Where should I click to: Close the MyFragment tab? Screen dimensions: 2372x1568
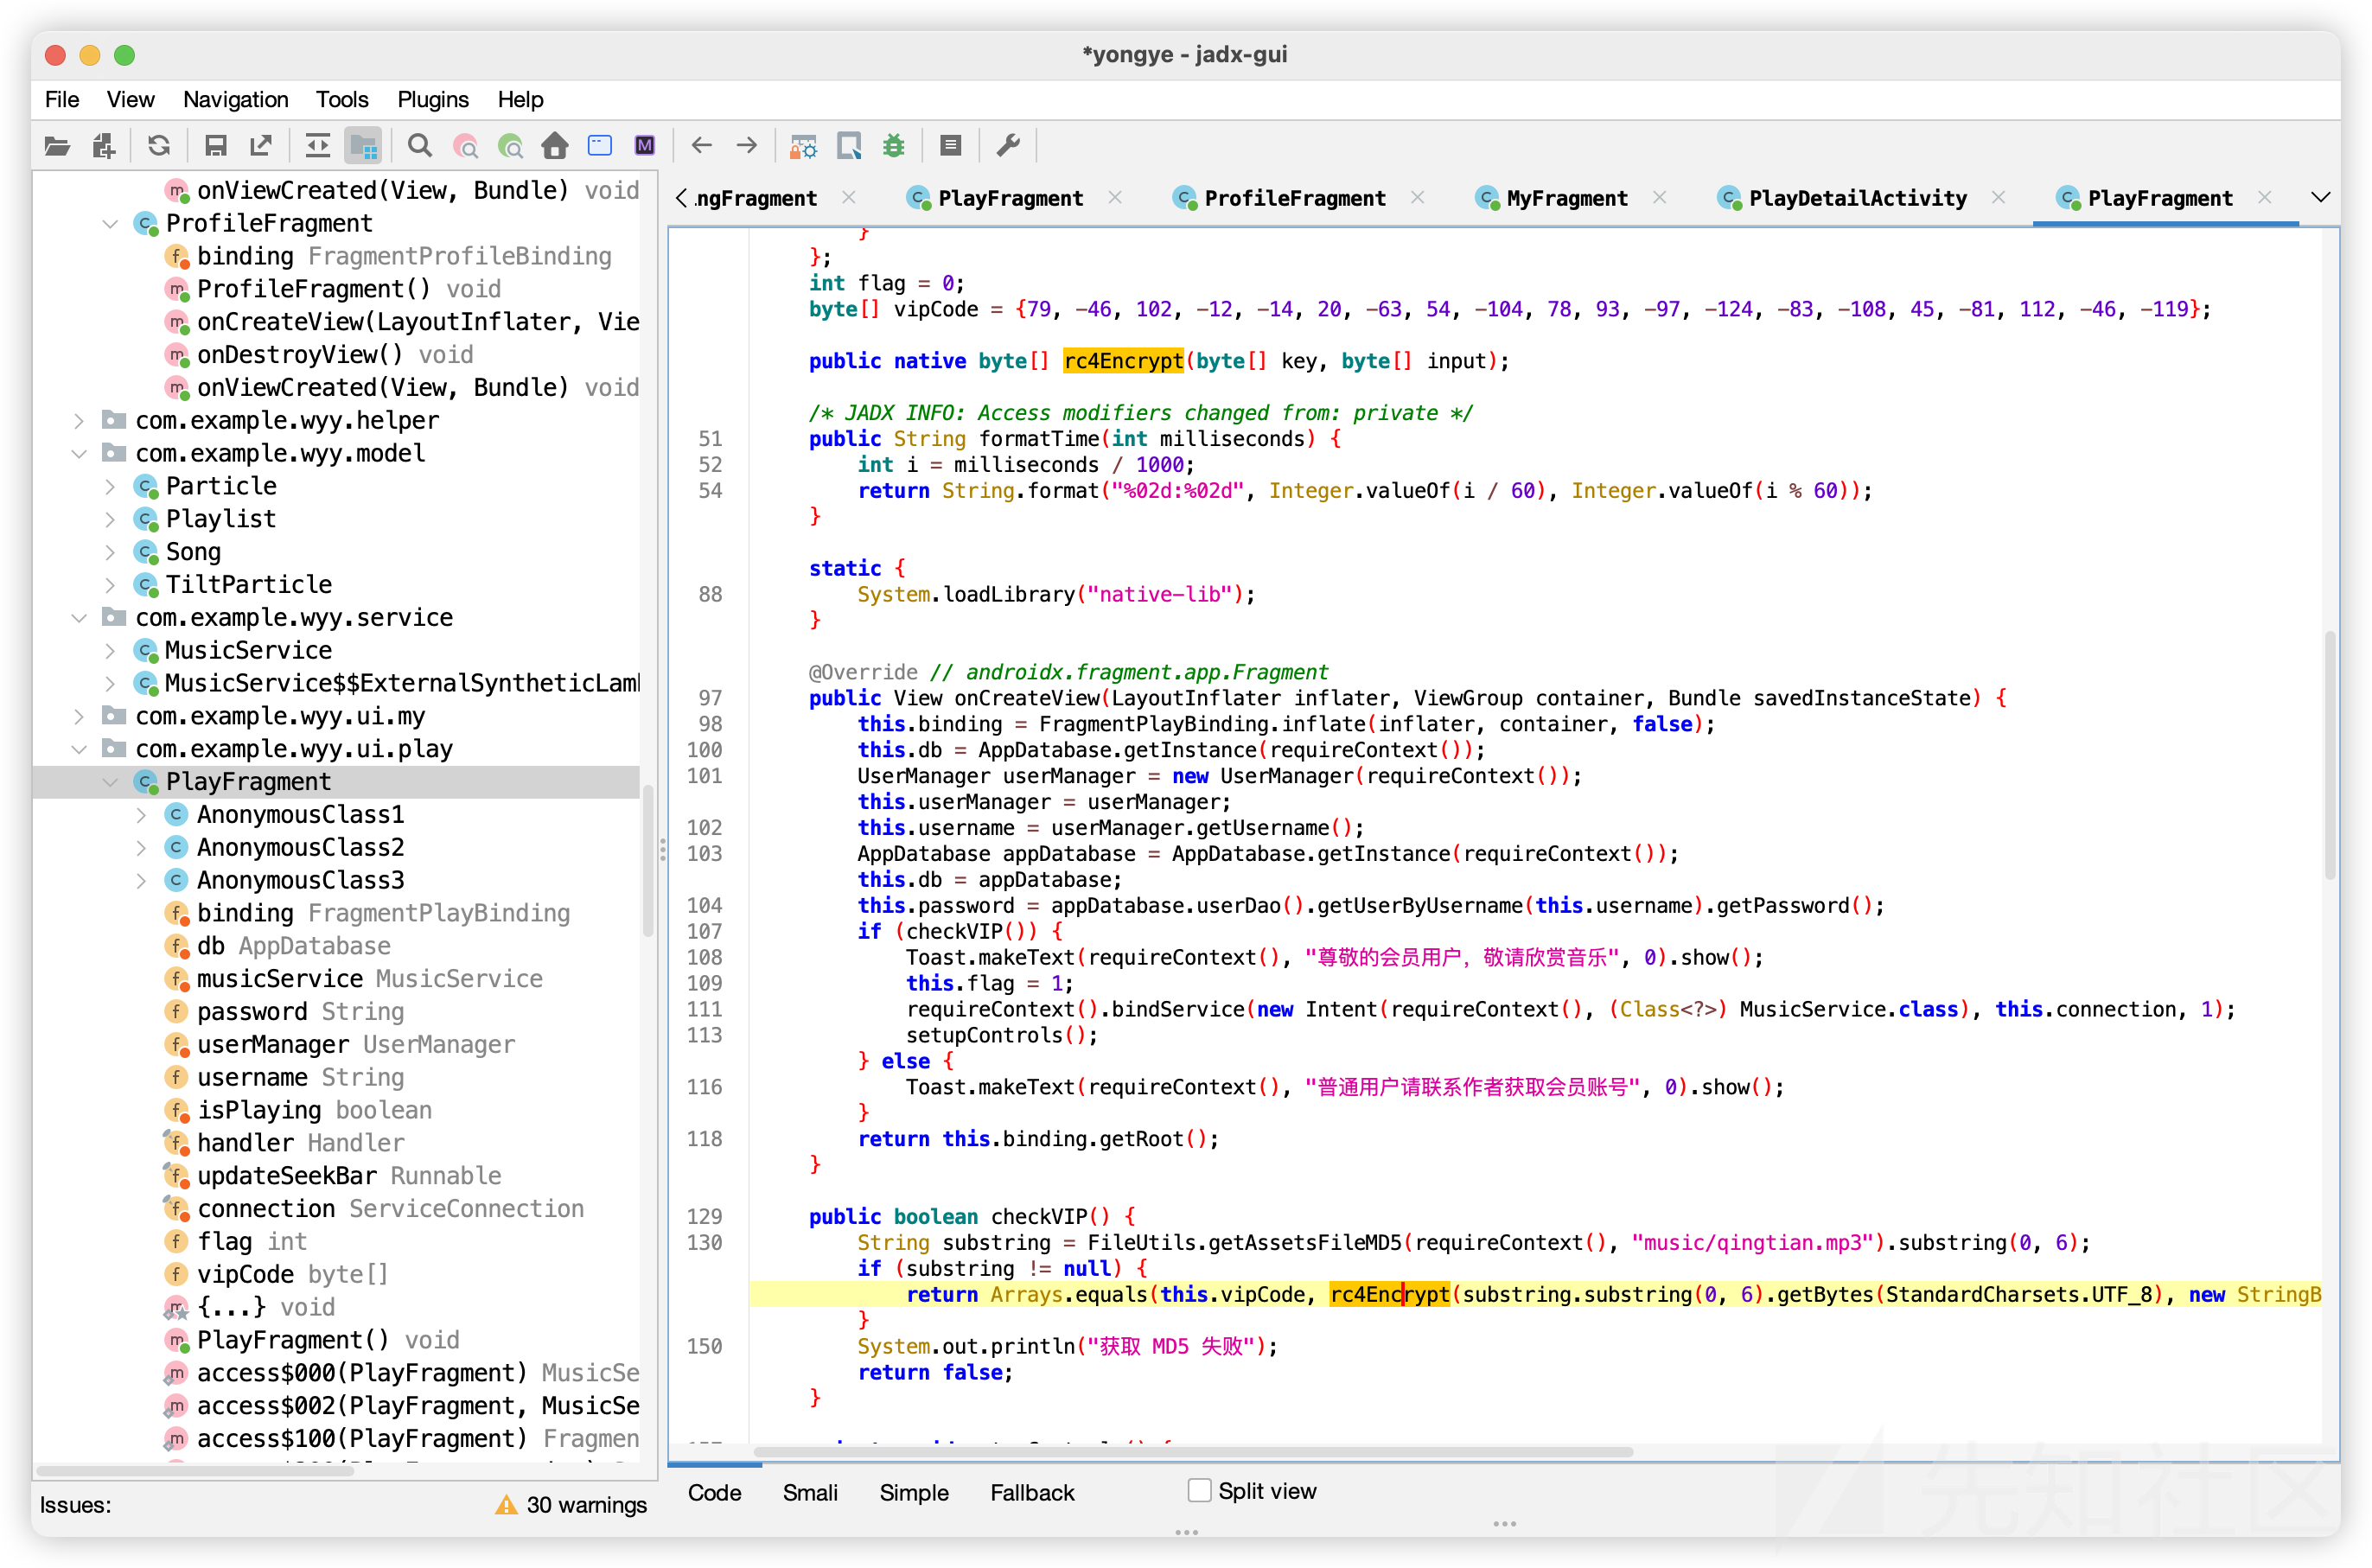[x=1659, y=198]
